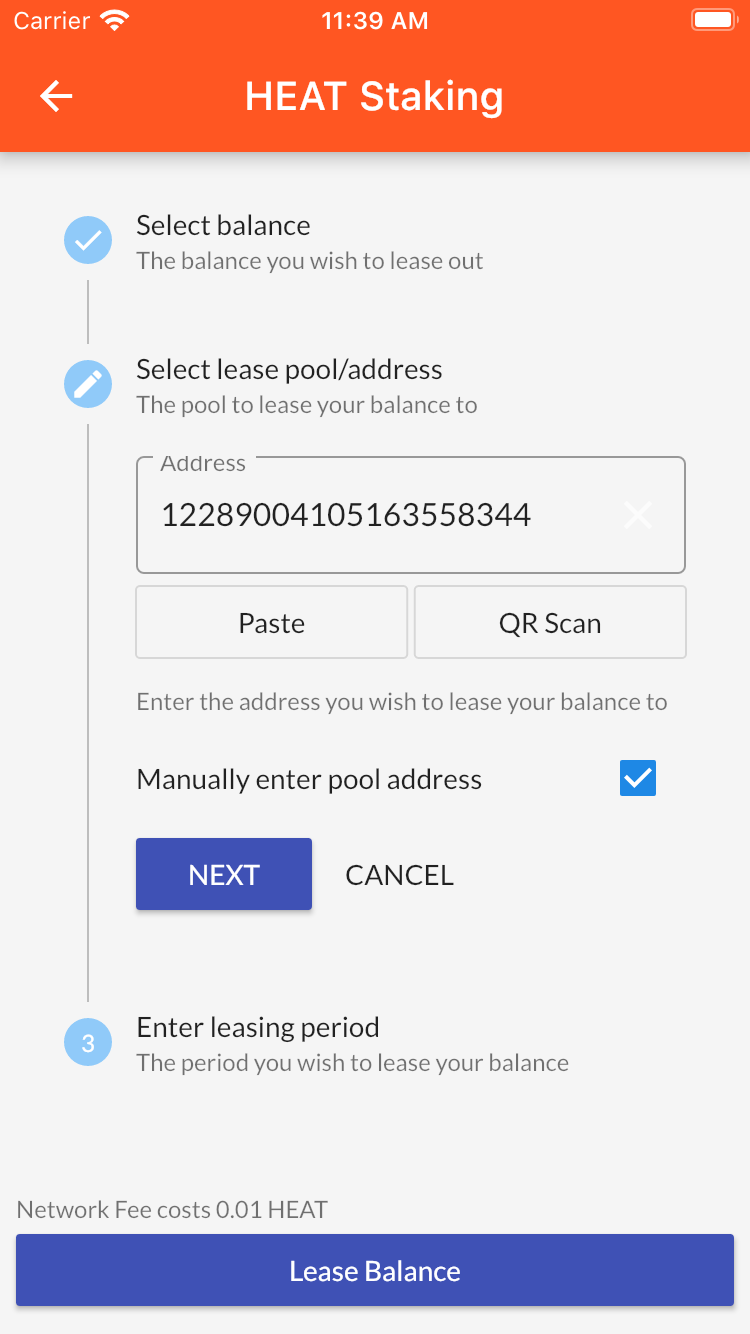Tap the back arrow in header
Viewport: 750px width, 1334px height.
tap(56, 96)
